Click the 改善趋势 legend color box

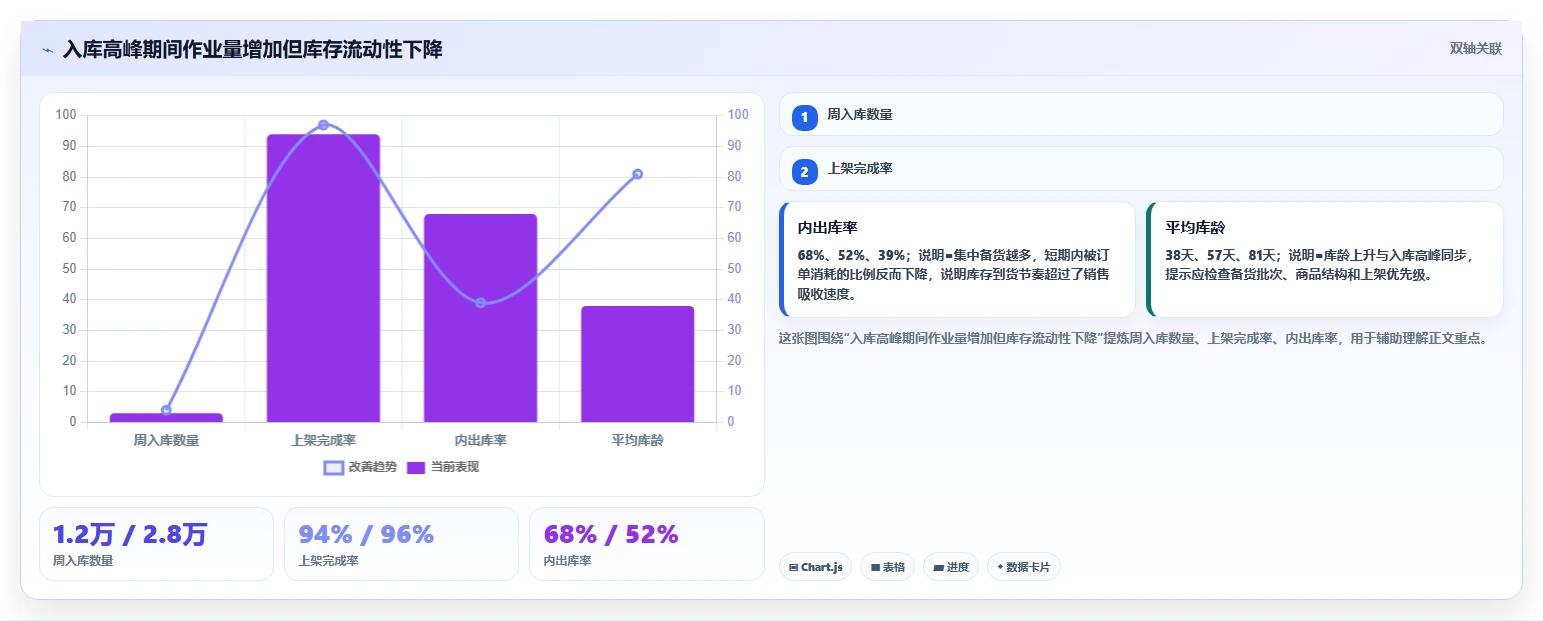[x=334, y=467]
